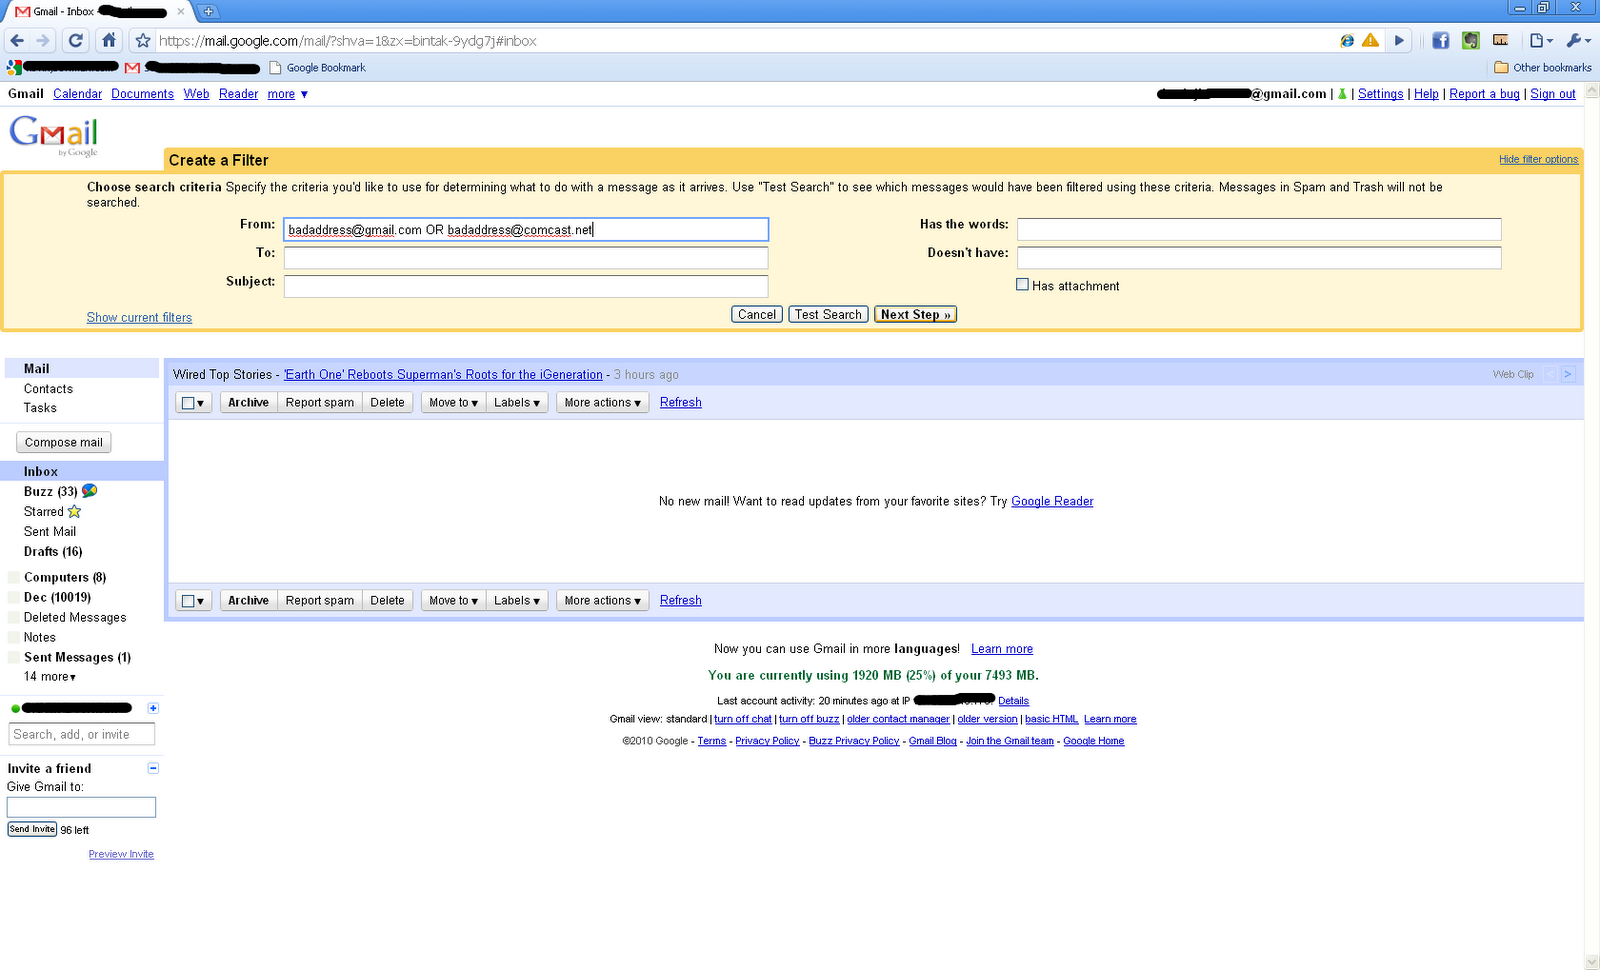The width and height of the screenshot is (1600, 970).
Task: Collapse Invite a friend with minus icon
Action: pos(153,768)
